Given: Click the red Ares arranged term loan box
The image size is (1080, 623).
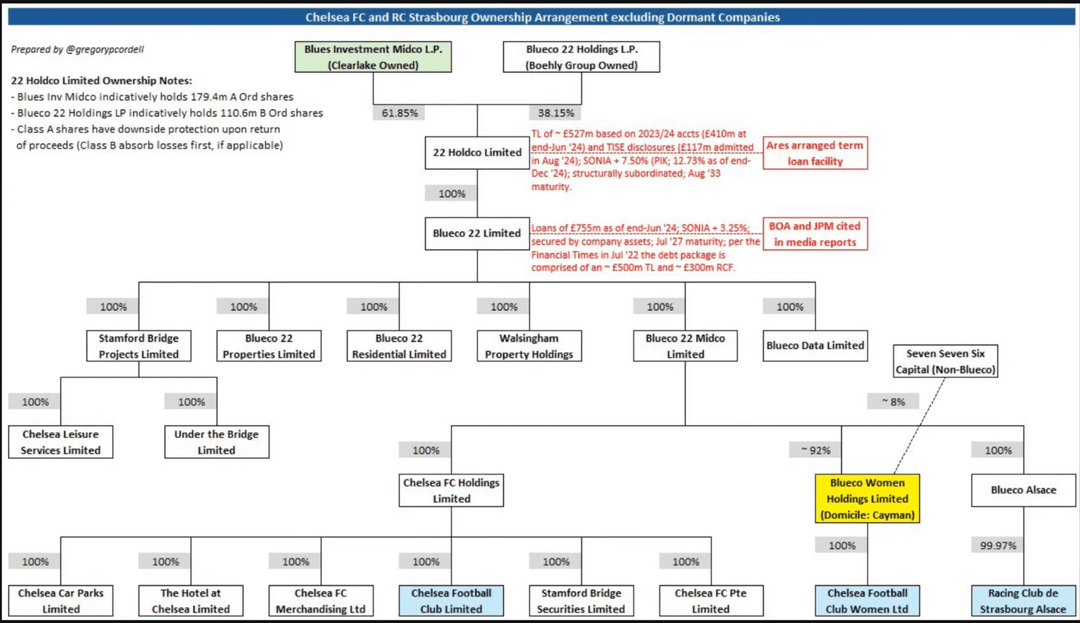Looking at the screenshot, I should tap(813, 152).
